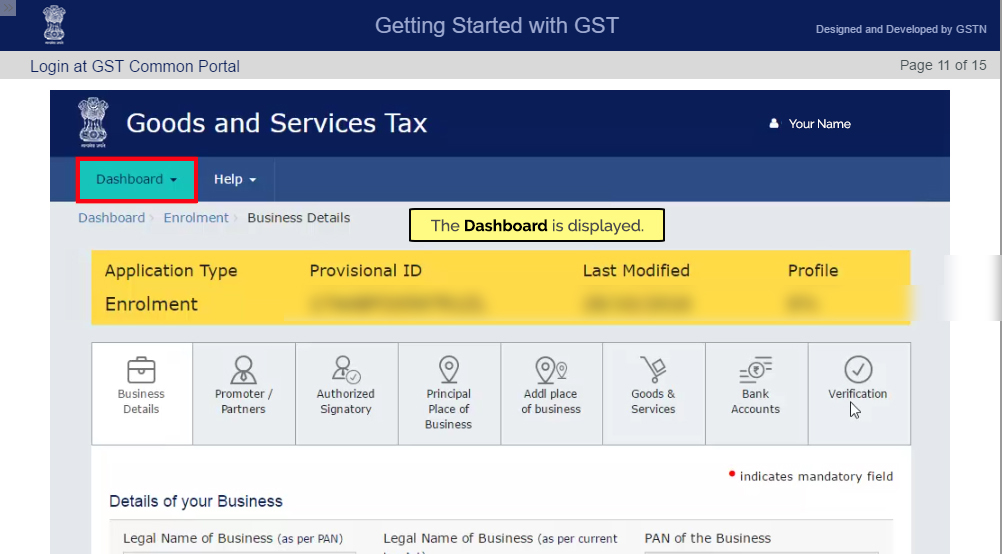Click the user avatar icon beside Your Name
The width and height of the screenshot is (1002, 554).
pos(774,123)
